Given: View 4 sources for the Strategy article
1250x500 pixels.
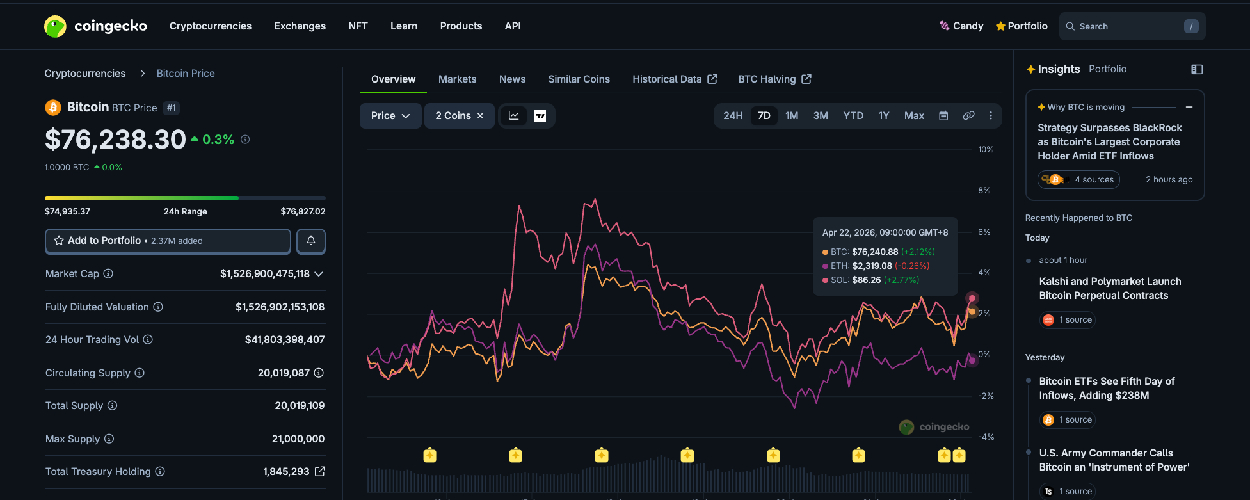Looking at the screenshot, I should click(1078, 179).
